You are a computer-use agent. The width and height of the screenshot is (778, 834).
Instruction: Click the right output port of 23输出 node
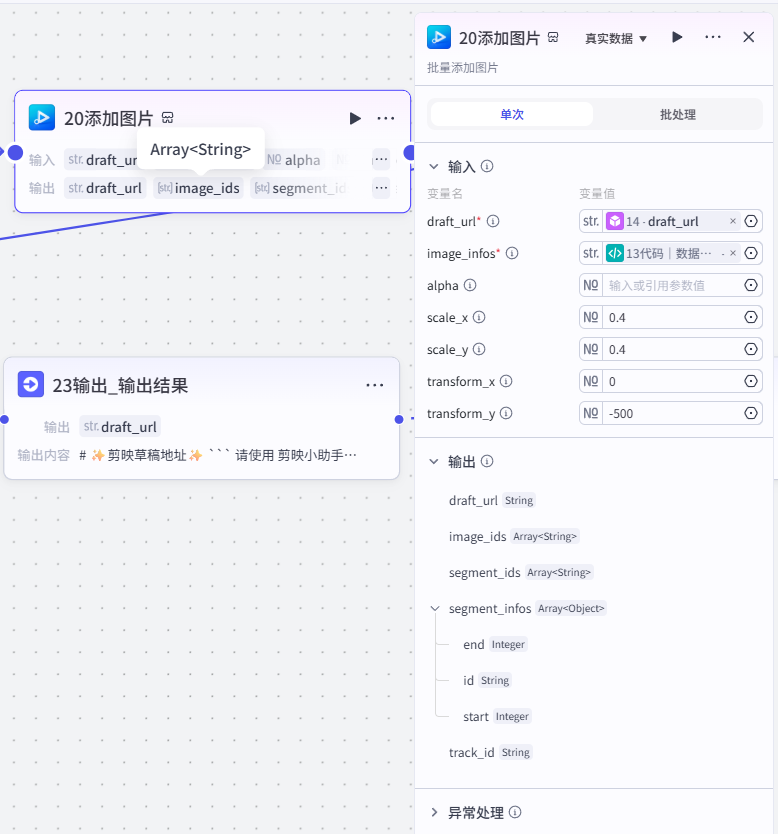(399, 419)
